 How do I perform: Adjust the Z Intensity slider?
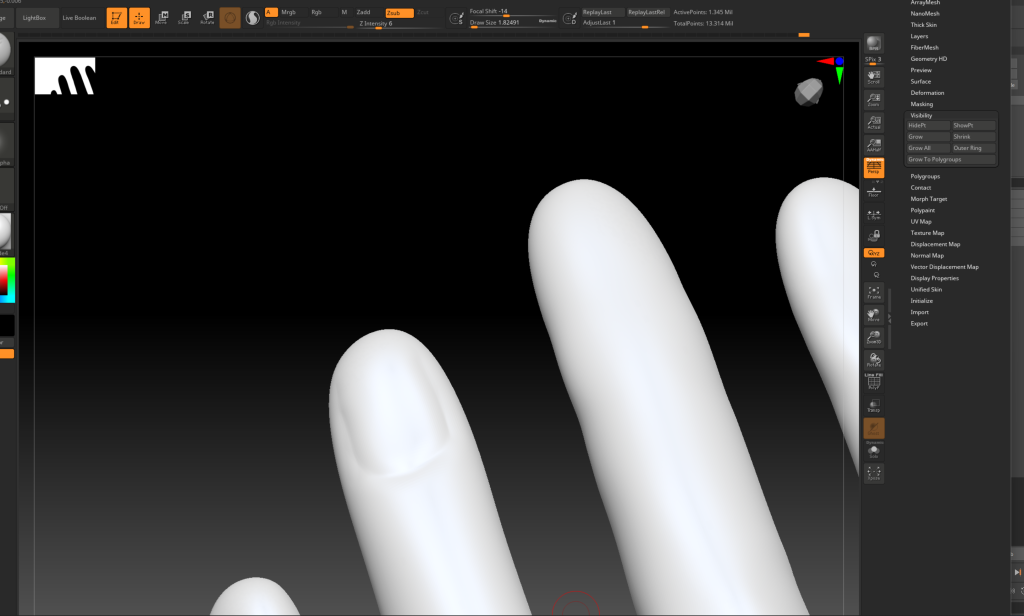398,24
